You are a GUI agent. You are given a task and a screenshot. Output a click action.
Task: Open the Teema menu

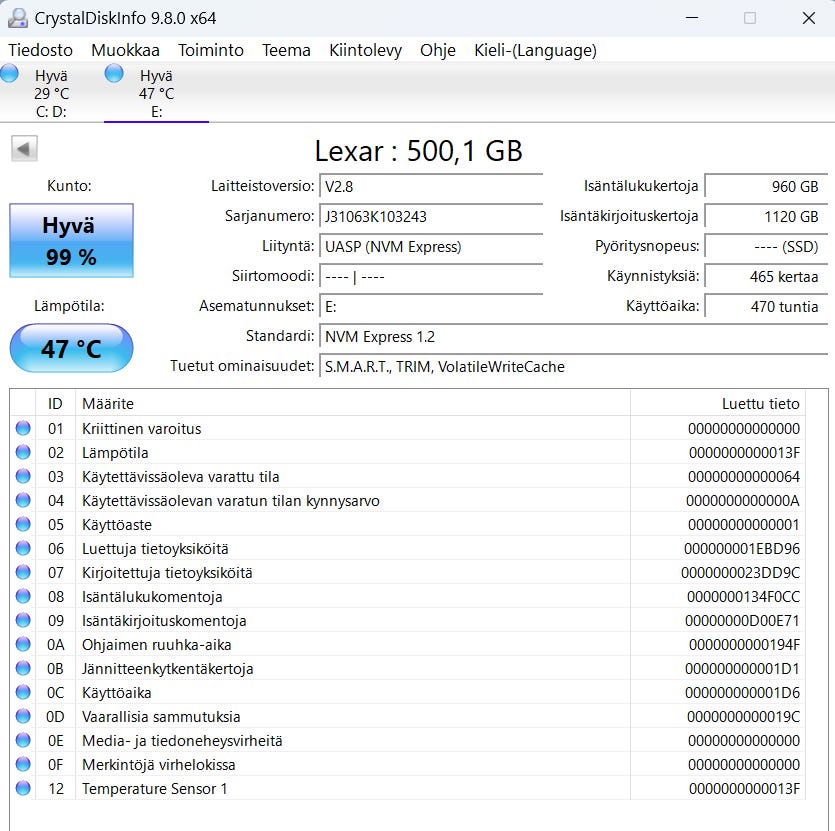click(286, 50)
